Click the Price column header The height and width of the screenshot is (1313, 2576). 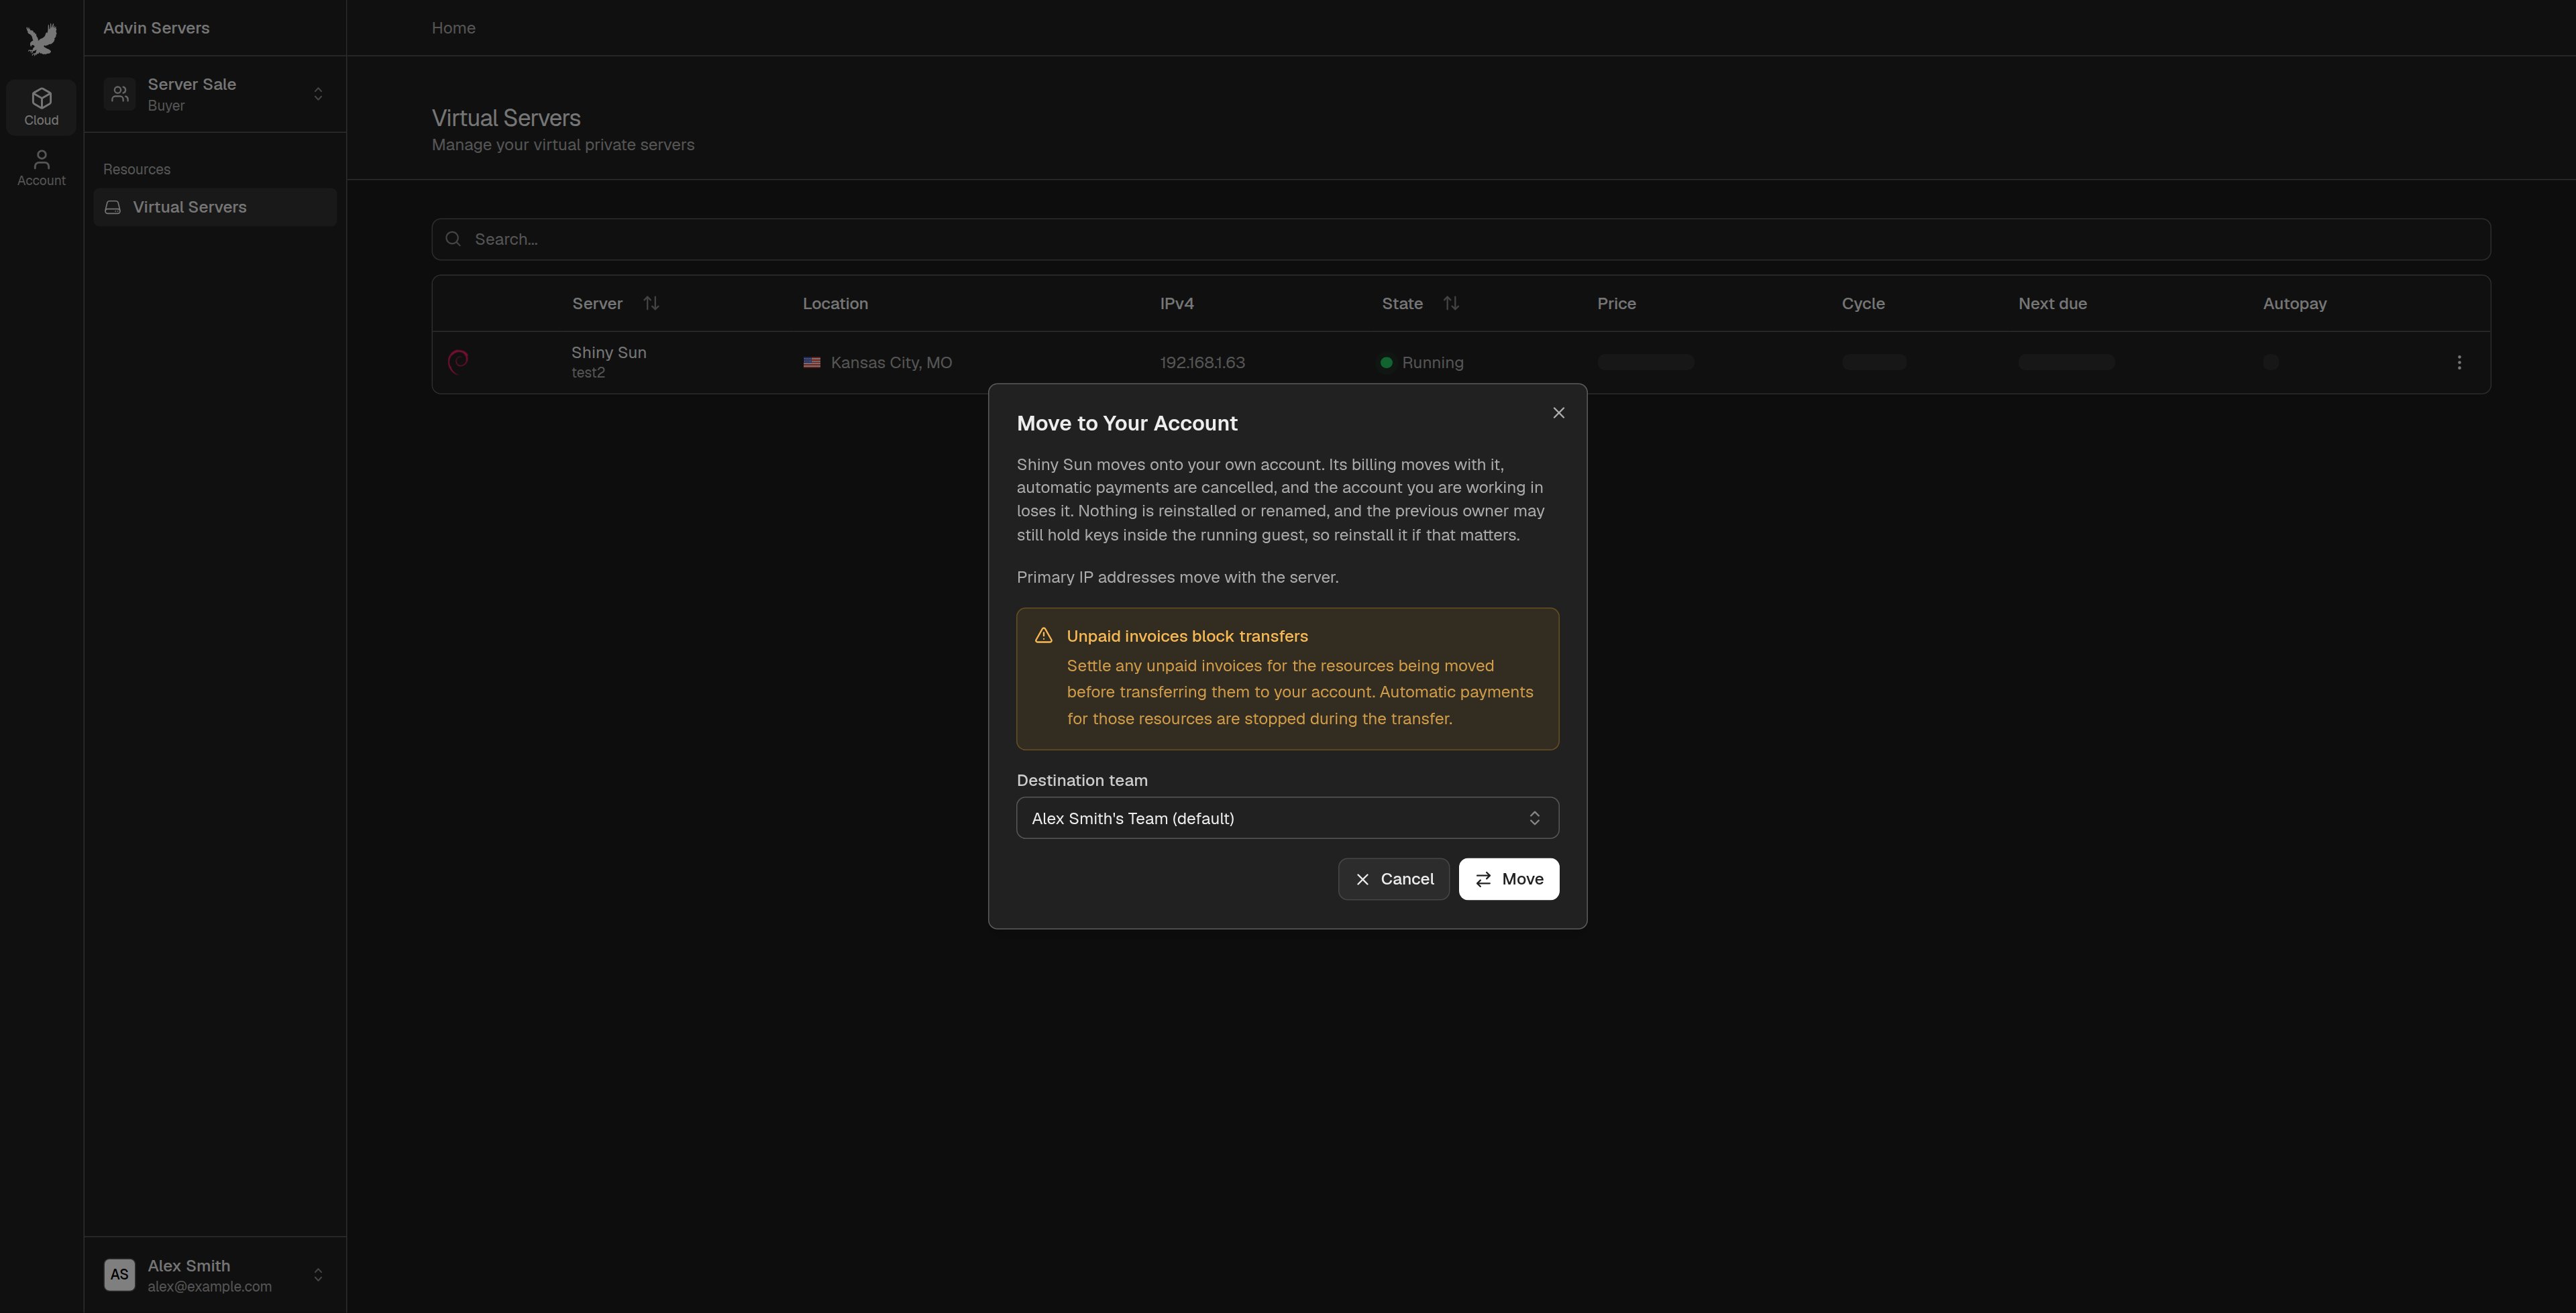click(x=1616, y=303)
